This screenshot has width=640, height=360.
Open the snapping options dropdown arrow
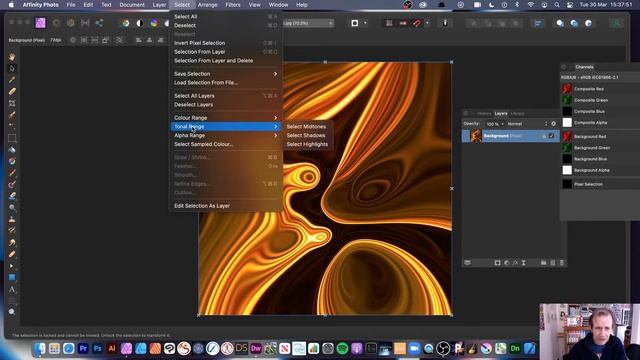pyautogui.click(x=427, y=23)
